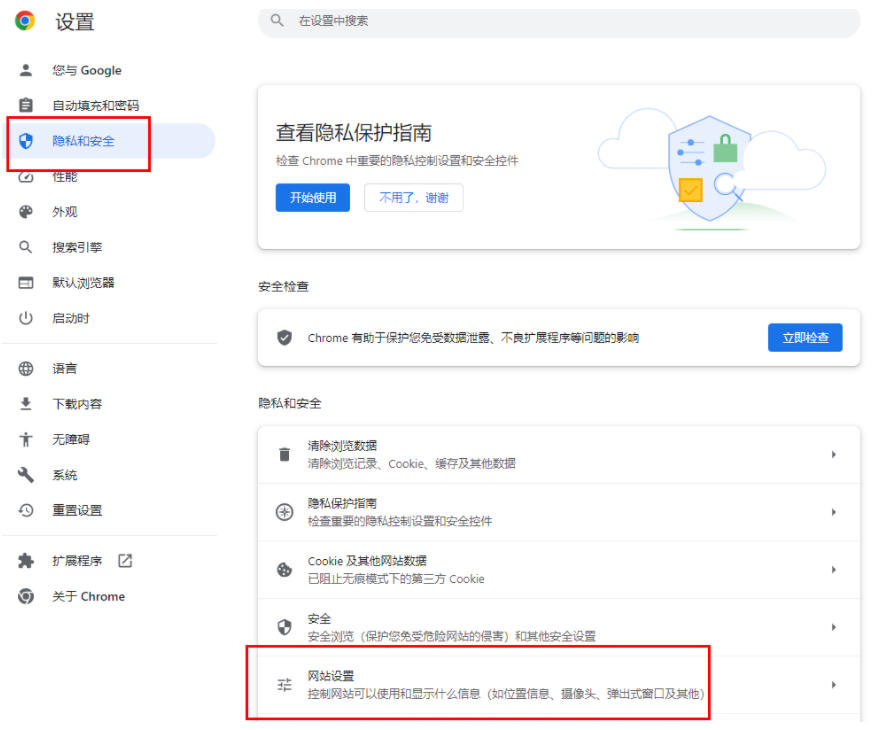This screenshot has width=877, height=730.
Task: Open 隐私保护指南 option in list
Action: point(559,512)
